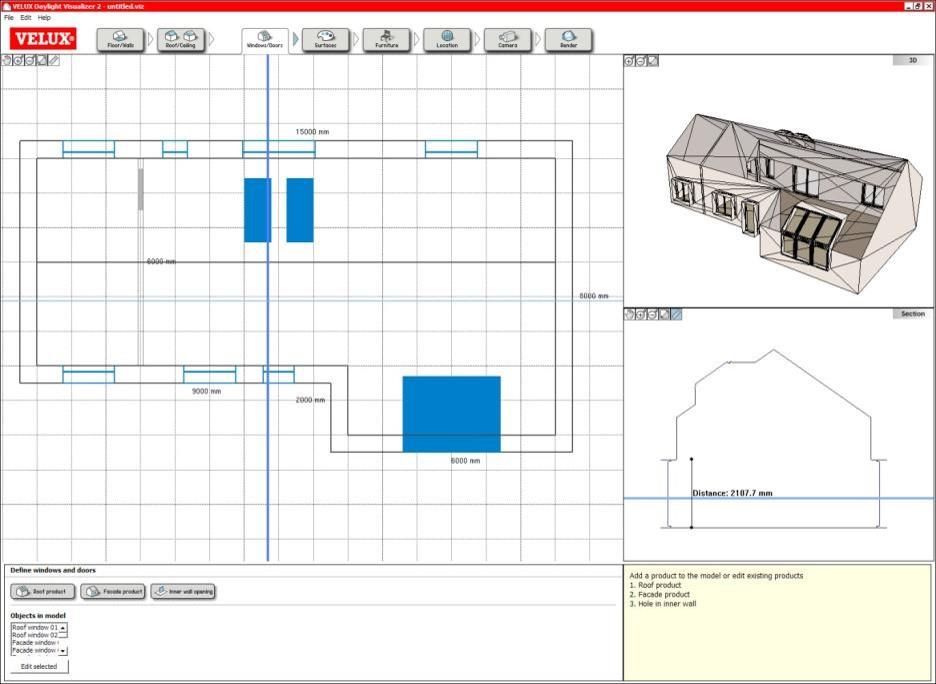The image size is (936, 684).
Task: Select the Location globe step
Action: [x=447, y=40]
